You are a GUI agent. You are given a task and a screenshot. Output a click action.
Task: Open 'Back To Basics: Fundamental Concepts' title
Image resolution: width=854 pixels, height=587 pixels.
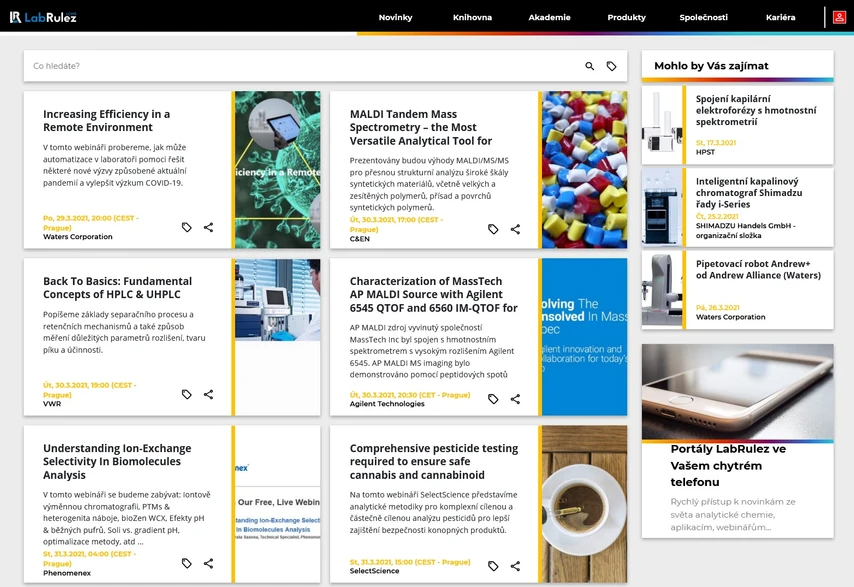pos(117,288)
